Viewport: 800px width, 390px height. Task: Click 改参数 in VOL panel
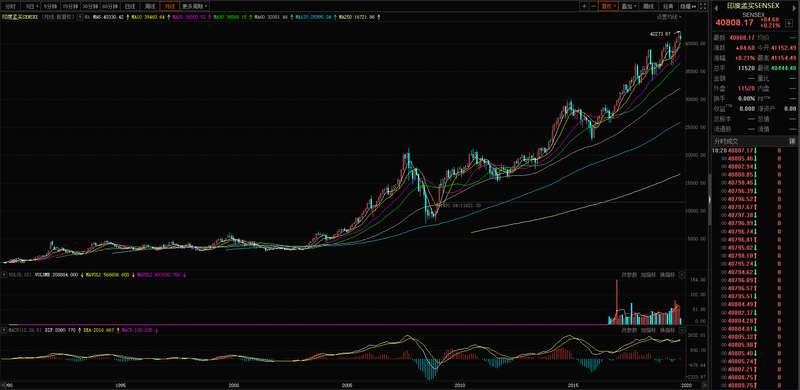(x=629, y=275)
